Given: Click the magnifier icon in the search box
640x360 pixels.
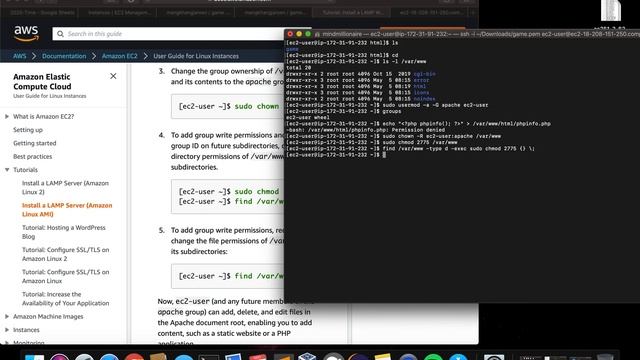Looking at the screenshot, I should (60, 34).
